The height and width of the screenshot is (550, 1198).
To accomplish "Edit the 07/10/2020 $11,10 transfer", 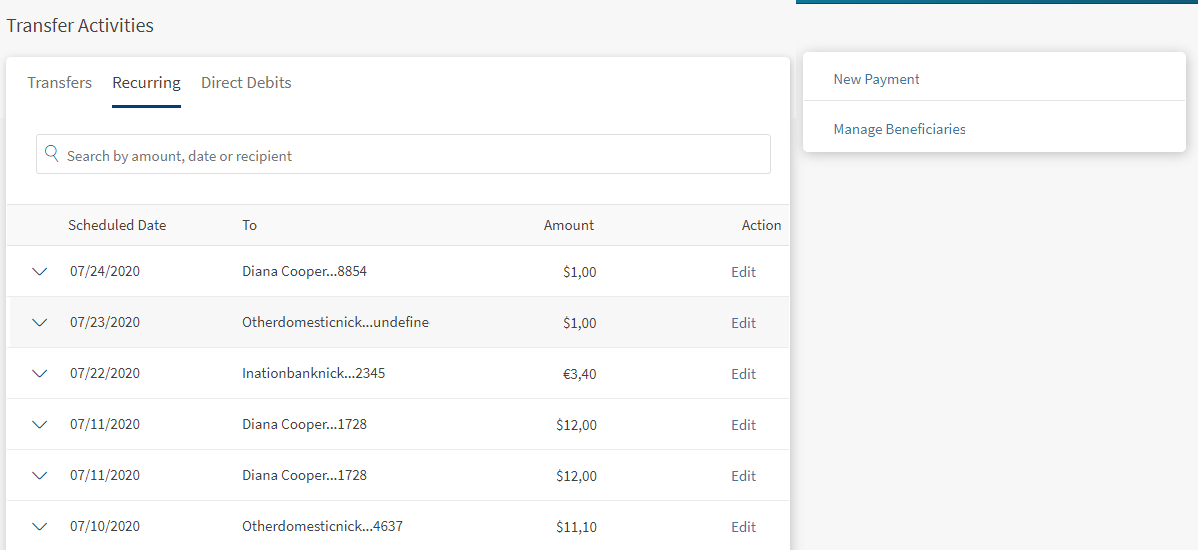I will [743, 527].
